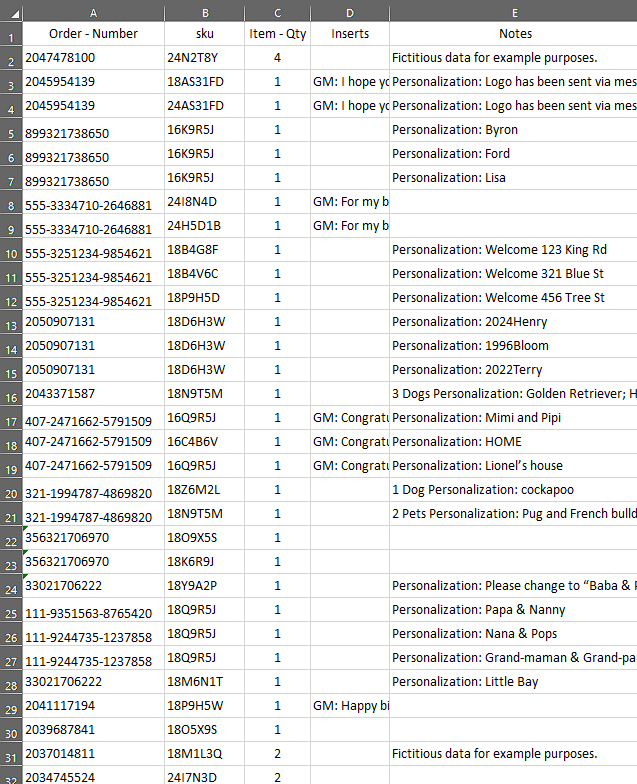Select column A header
This screenshot has width=637, height=784.
pos(93,11)
